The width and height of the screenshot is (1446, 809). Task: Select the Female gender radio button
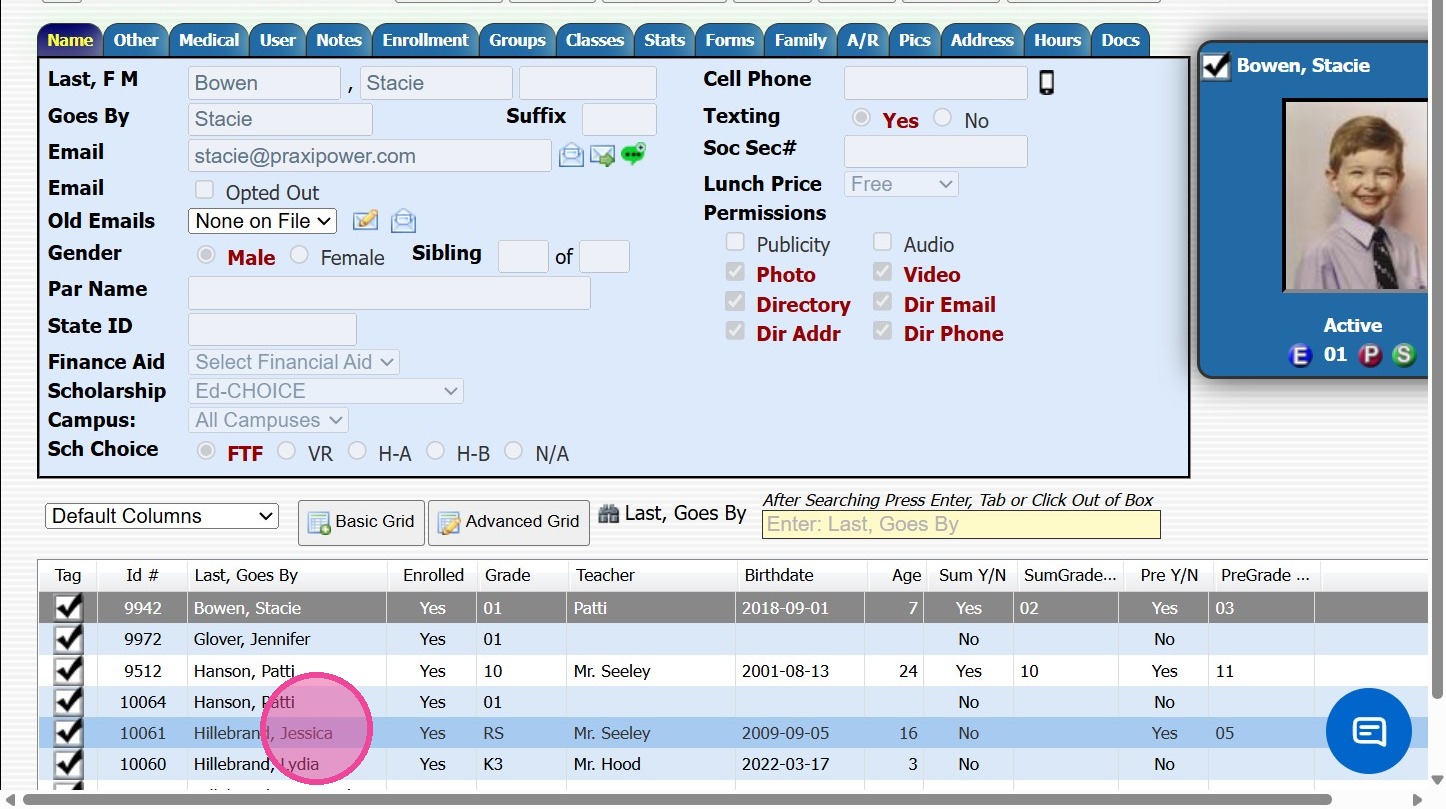[x=299, y=255]
